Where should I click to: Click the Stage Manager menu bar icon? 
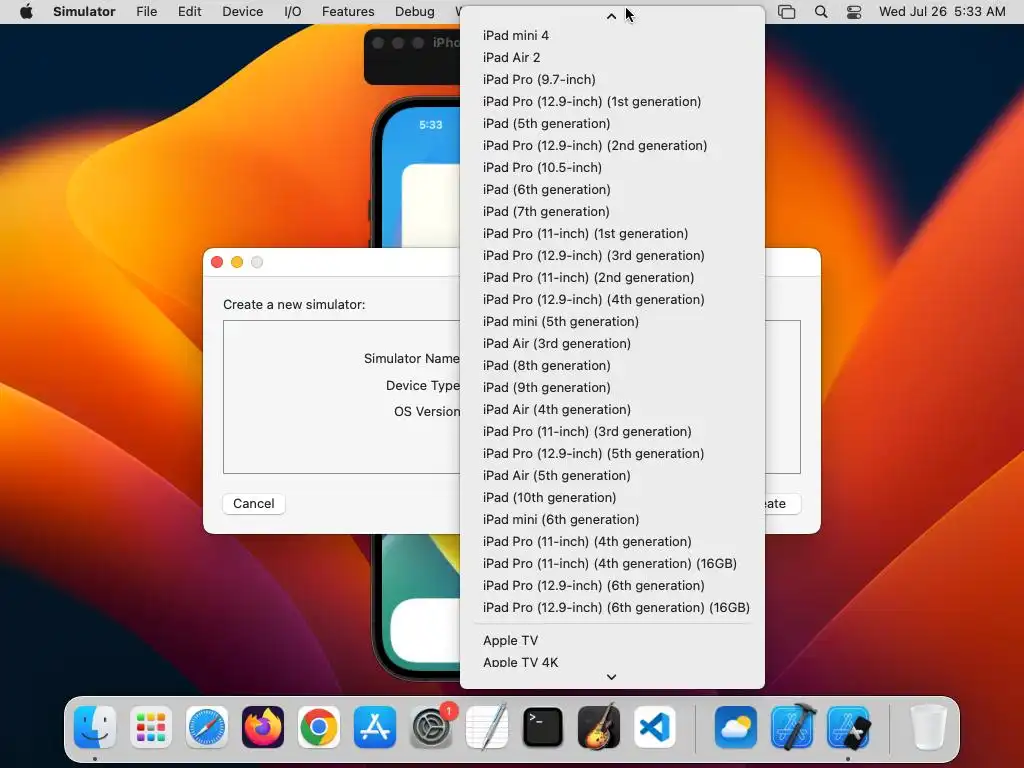[x=787, y=12]
